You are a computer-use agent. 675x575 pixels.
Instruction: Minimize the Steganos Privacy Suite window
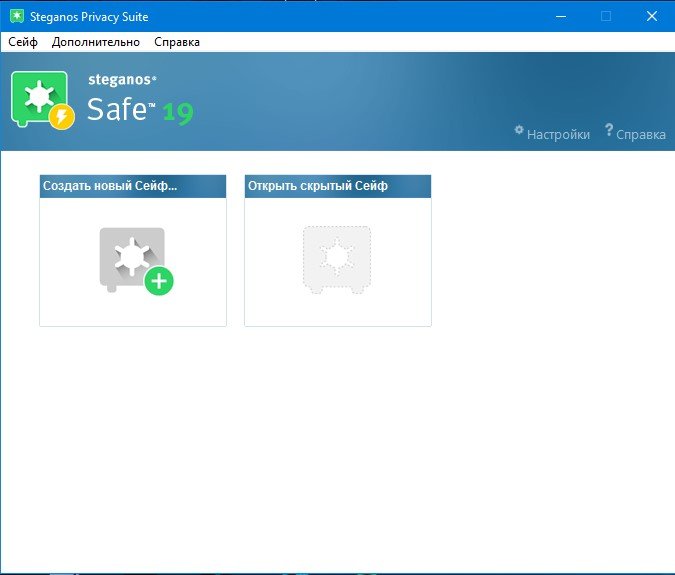pyautogui.click(x=561, y=16)
